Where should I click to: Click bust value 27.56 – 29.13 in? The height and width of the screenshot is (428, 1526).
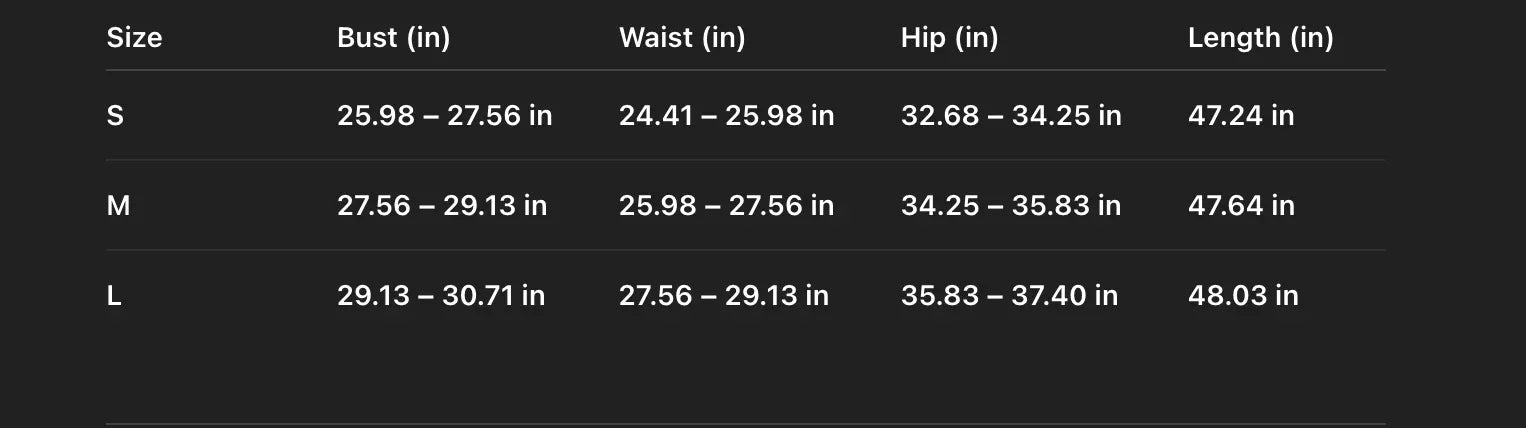[x=442, y=206]
